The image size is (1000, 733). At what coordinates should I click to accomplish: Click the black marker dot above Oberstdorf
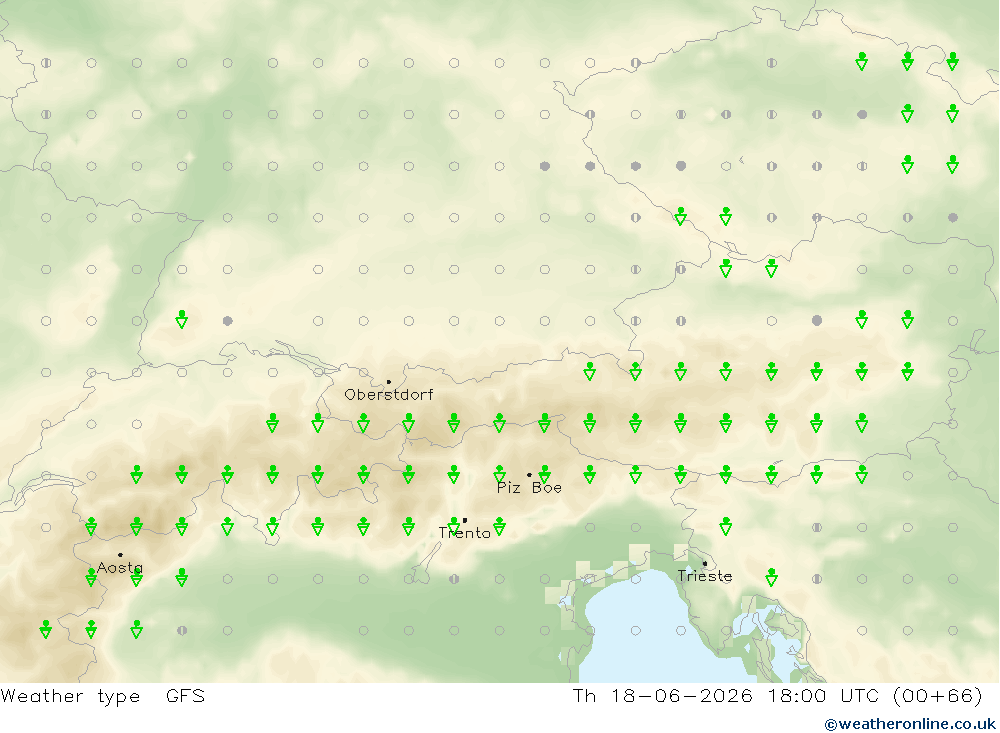[x=389, y=382]
